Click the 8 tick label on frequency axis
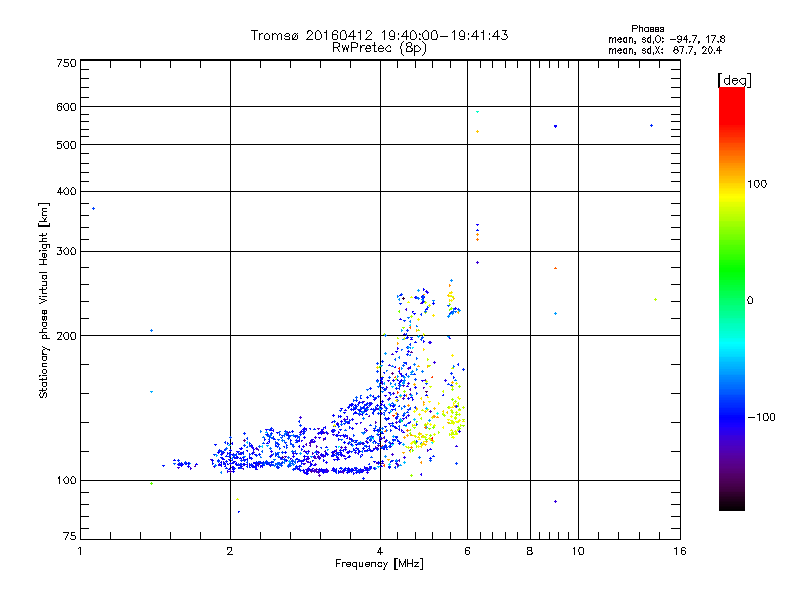This screenshot has height=600, width=800. [530, 551]
